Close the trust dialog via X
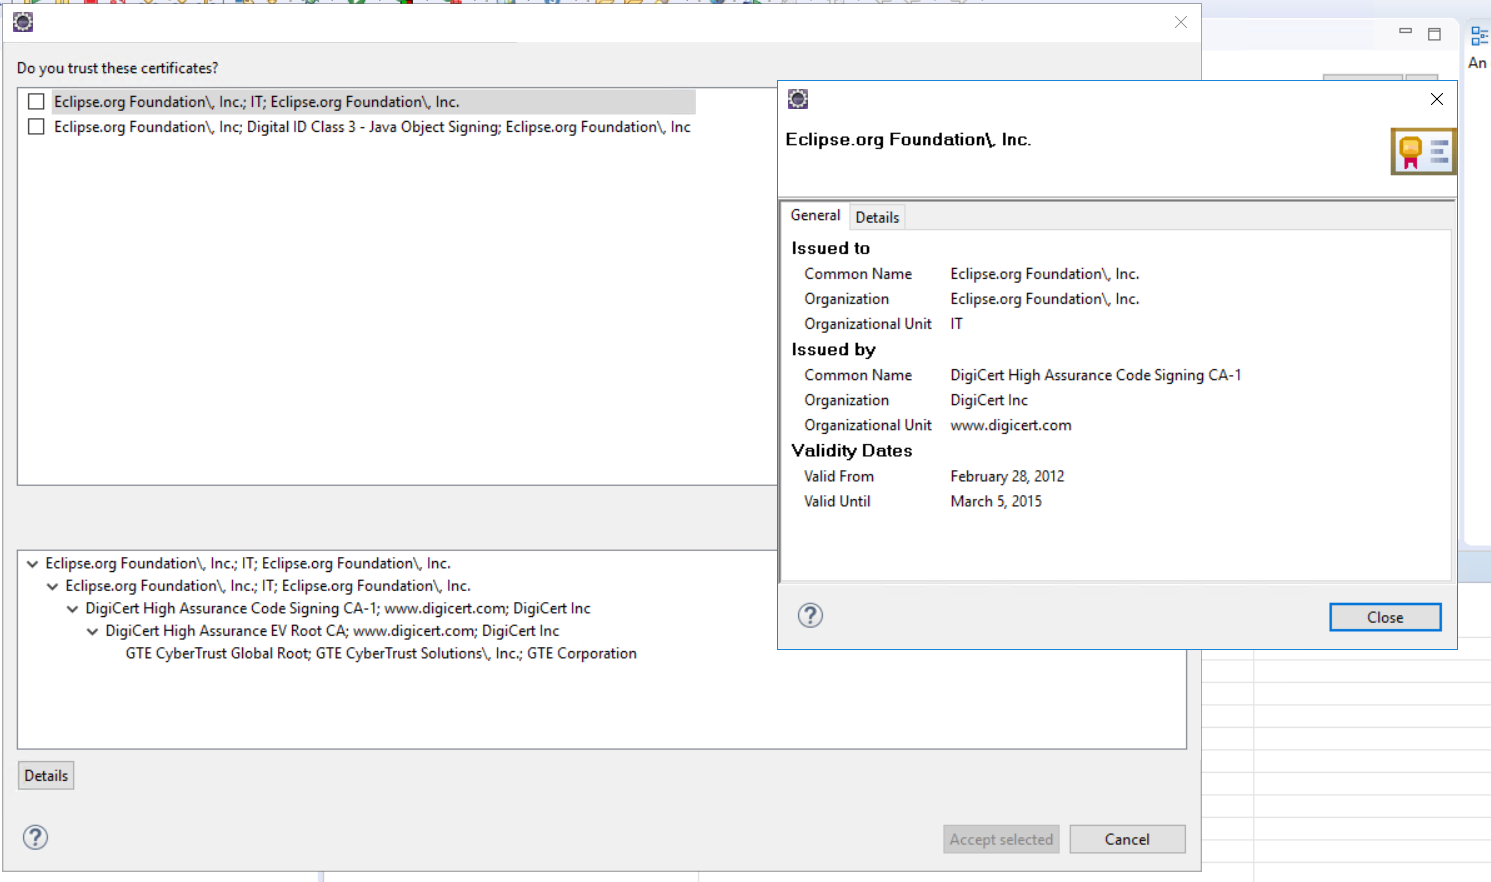This screenshot has width=1491, height=882. (1180, 22)
